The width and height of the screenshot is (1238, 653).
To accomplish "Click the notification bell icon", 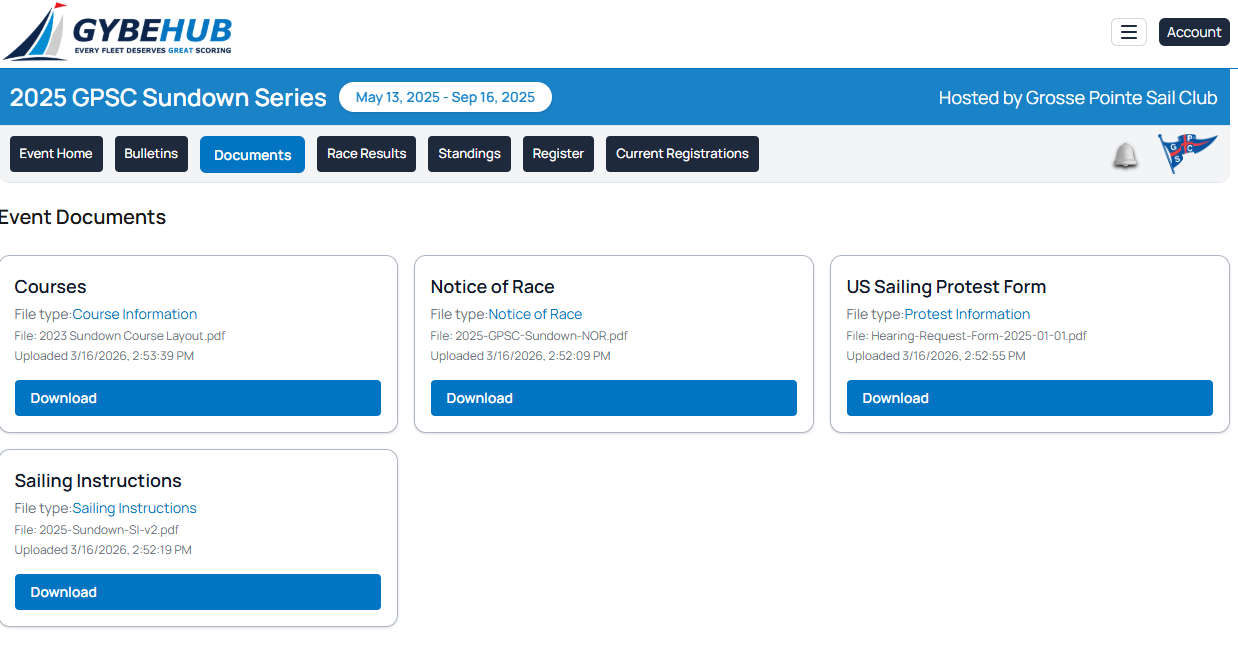I will 1125,155.
